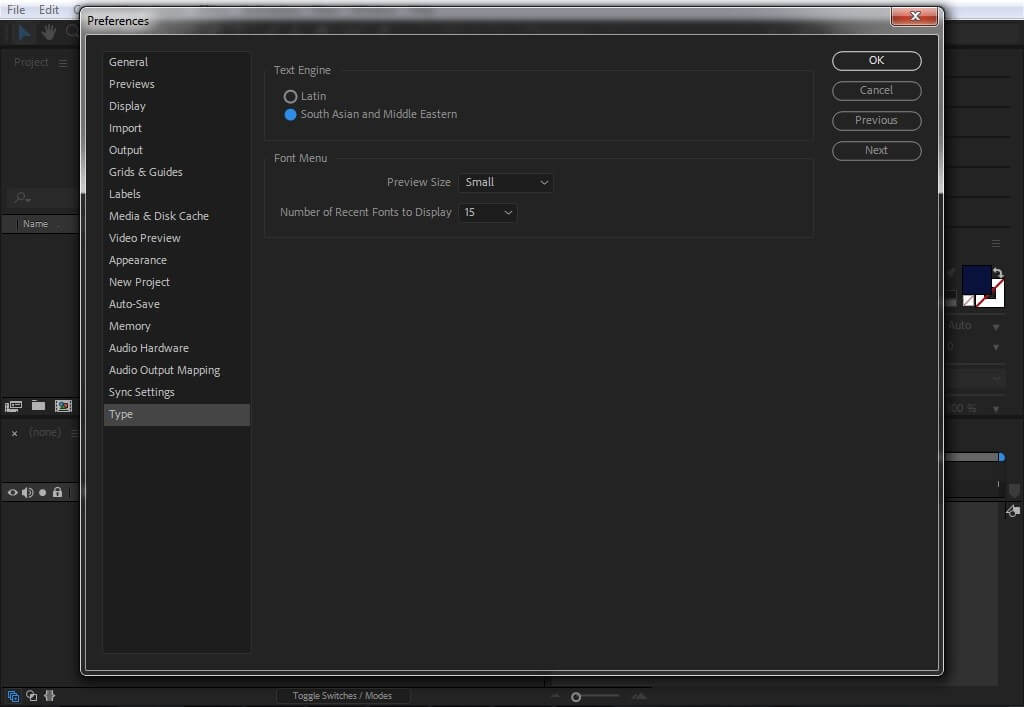Open the Project panel menu icon

coord(63,63)
